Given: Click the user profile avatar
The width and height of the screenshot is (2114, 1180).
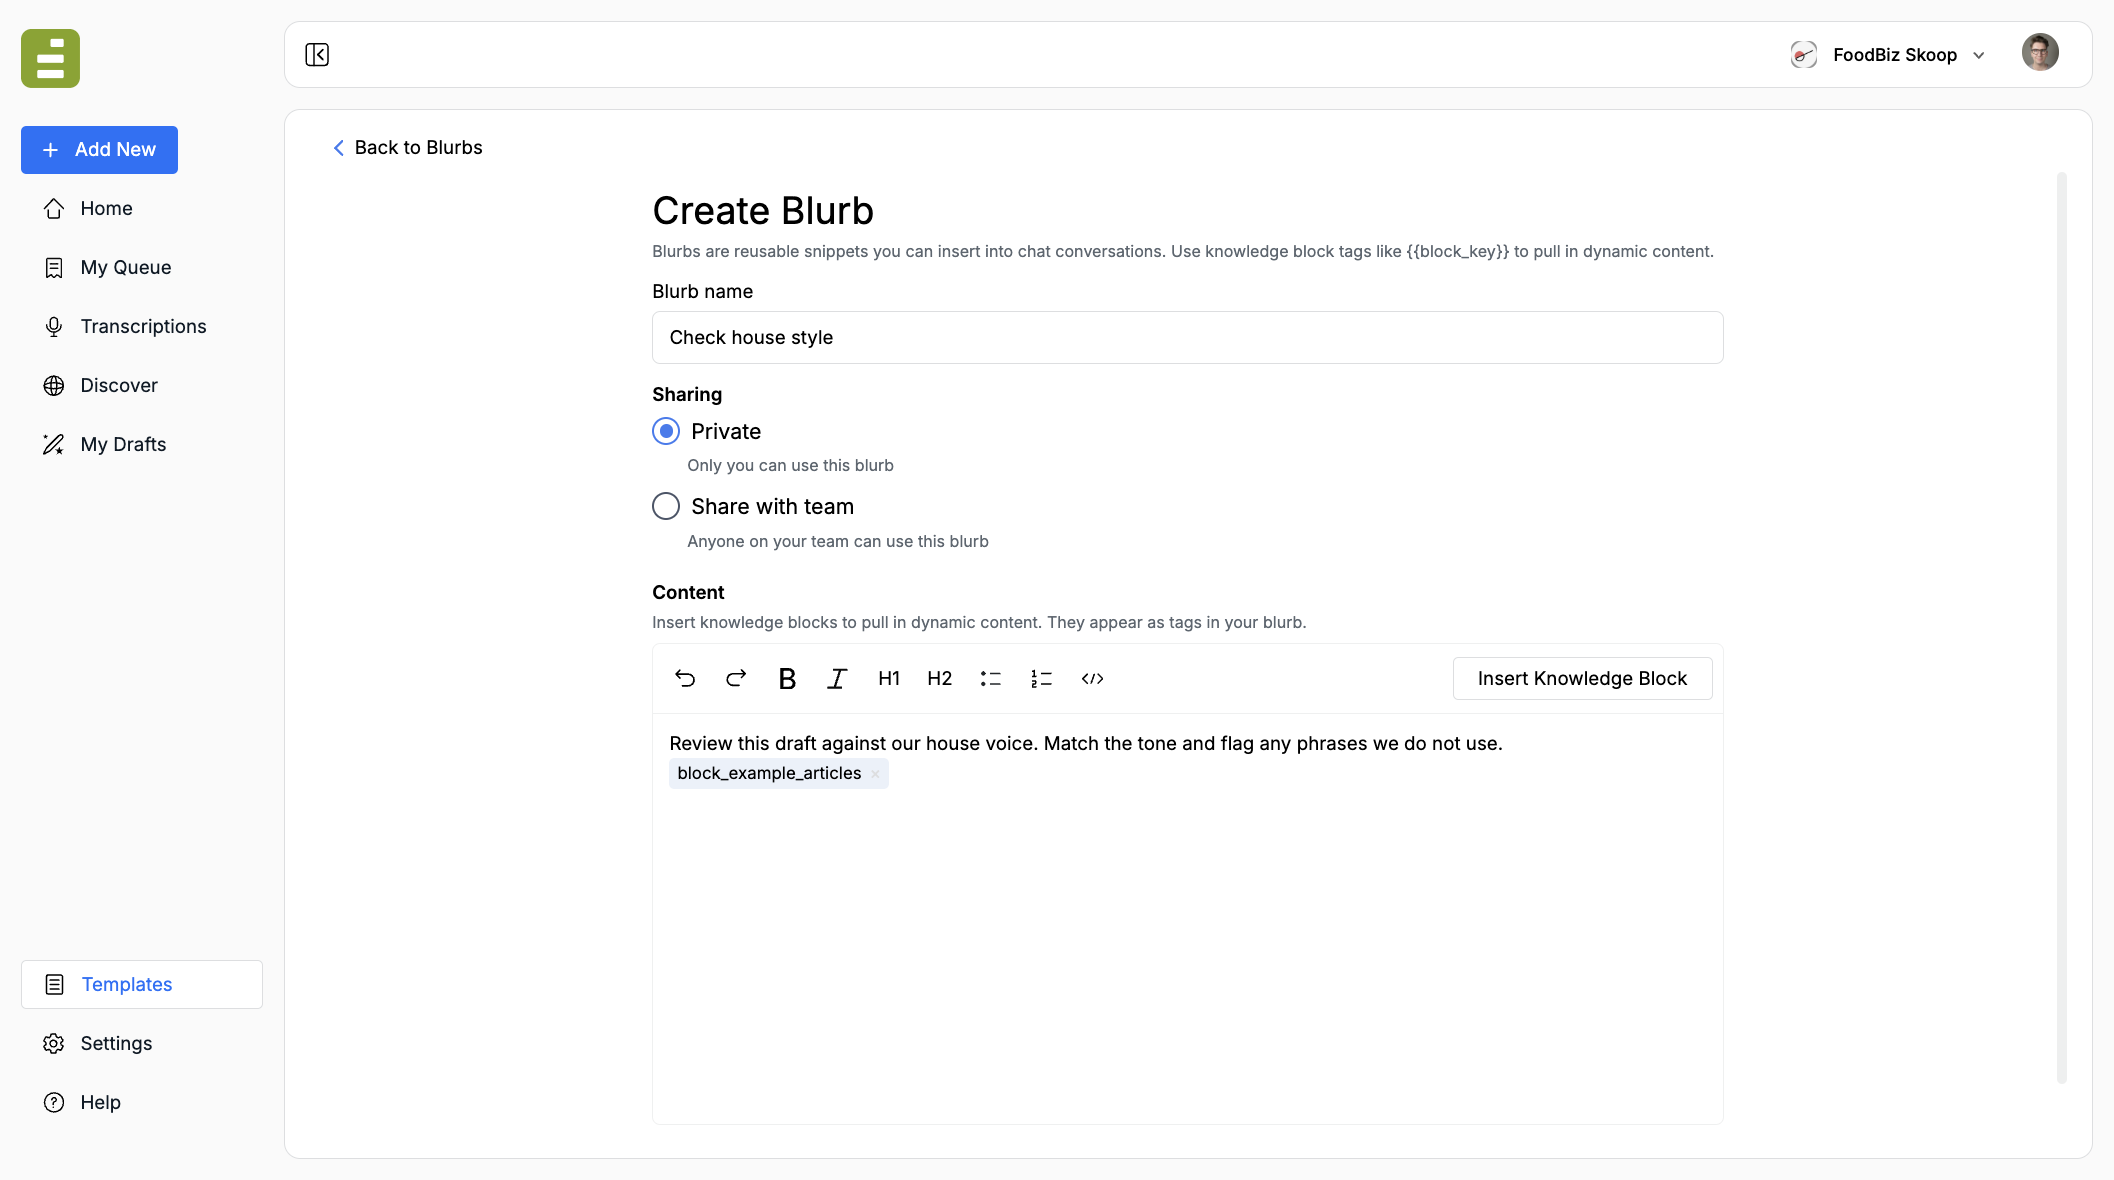Looking at the screenshot, I should 2040,52.
